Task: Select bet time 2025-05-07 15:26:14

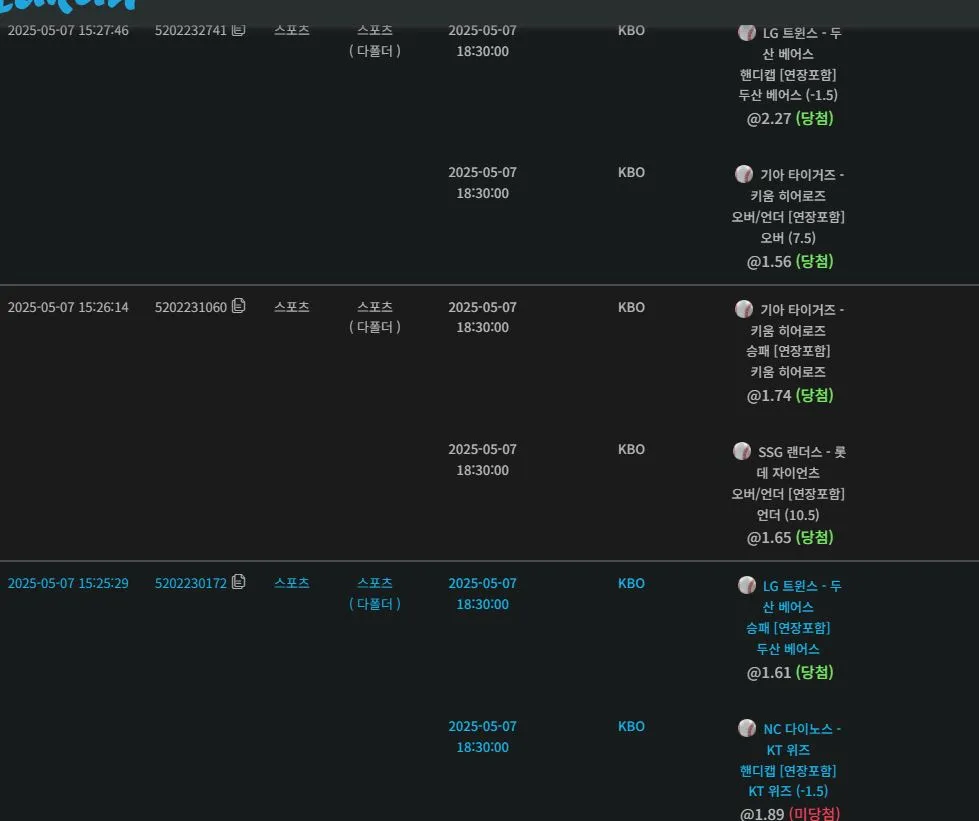Action: point(68,307)
